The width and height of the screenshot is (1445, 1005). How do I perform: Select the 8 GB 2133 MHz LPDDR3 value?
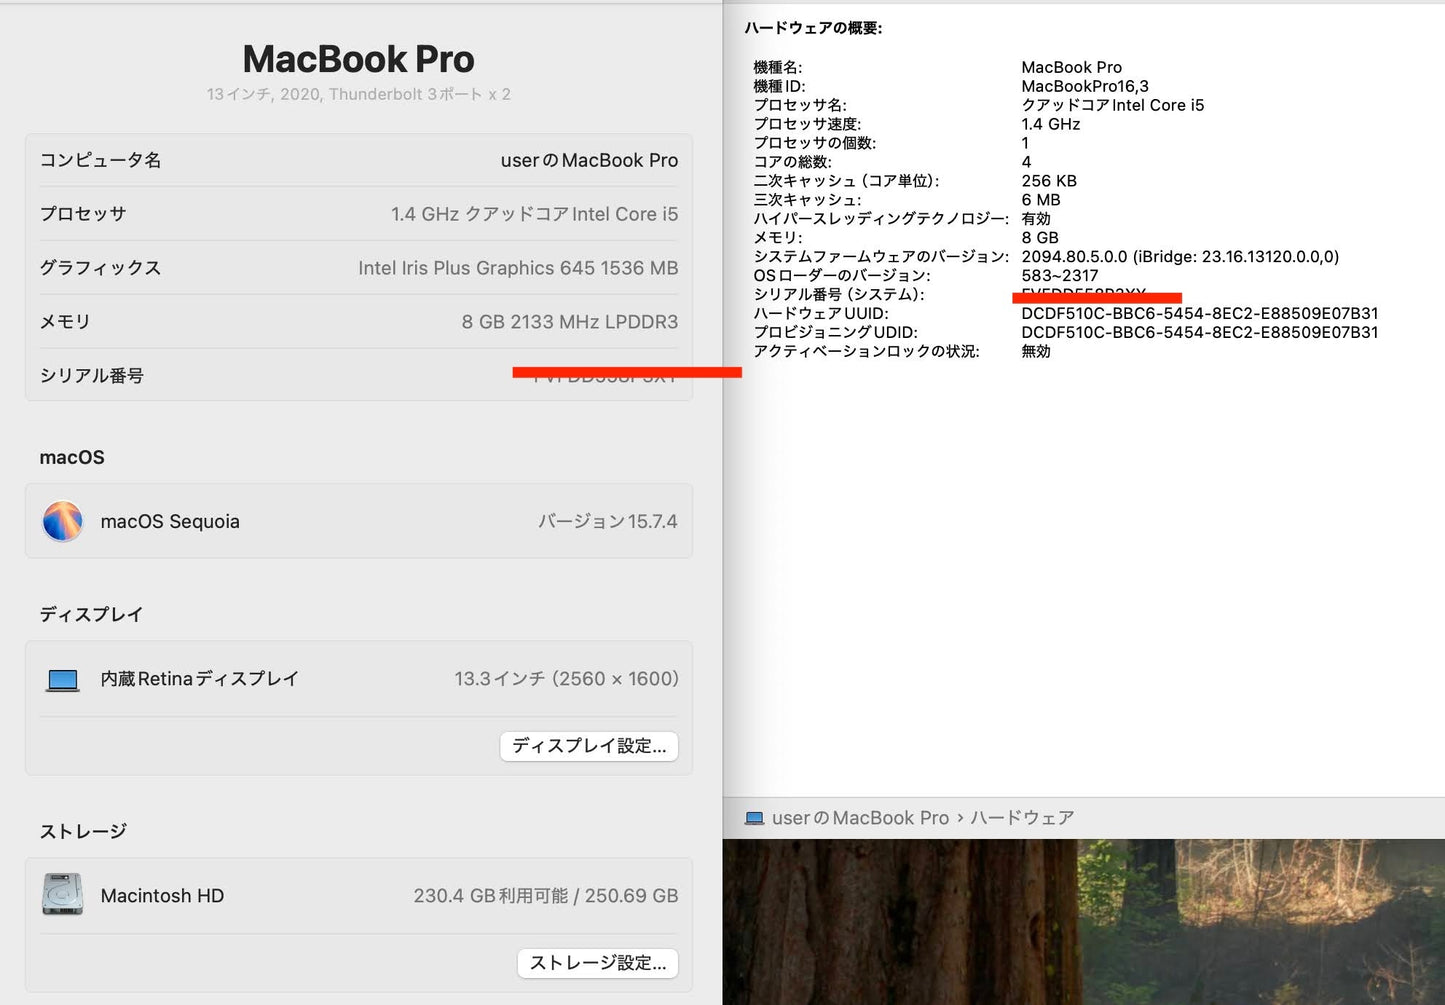tap(570, 322)
